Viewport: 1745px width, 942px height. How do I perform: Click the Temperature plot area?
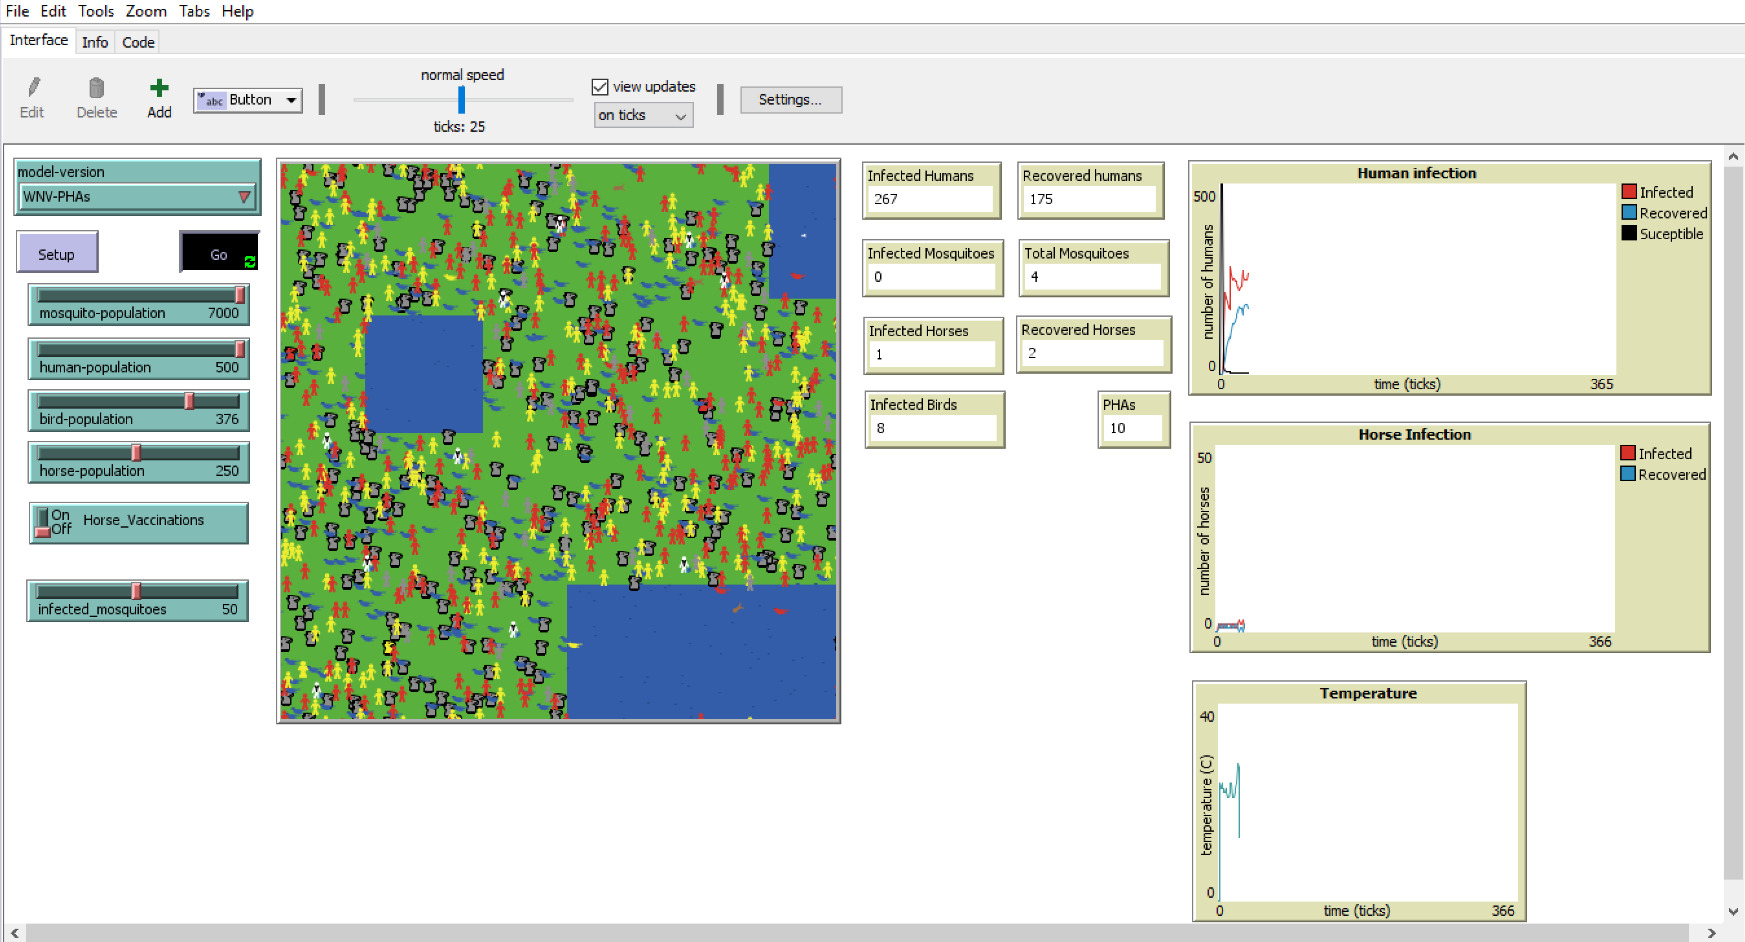(x=1367, y=802)
